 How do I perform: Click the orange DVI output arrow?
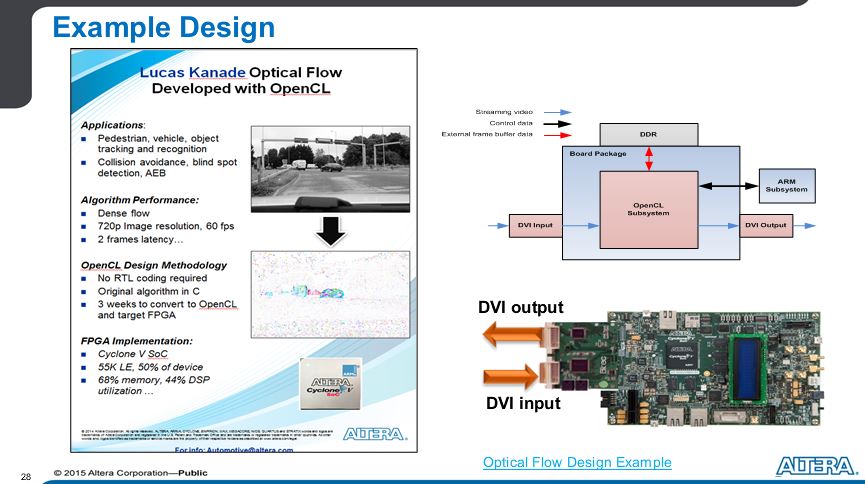pyautogui.click(x=512, y=334)
